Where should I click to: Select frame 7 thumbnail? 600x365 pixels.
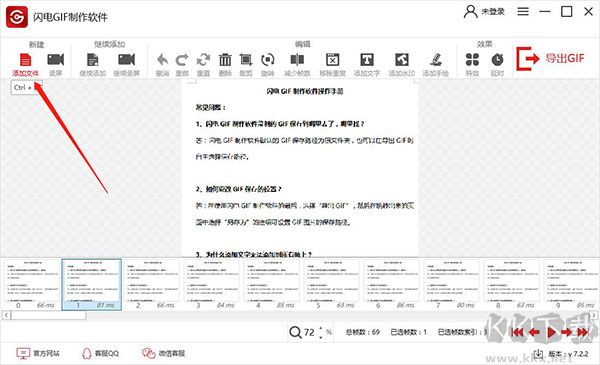tap(452, 285)
